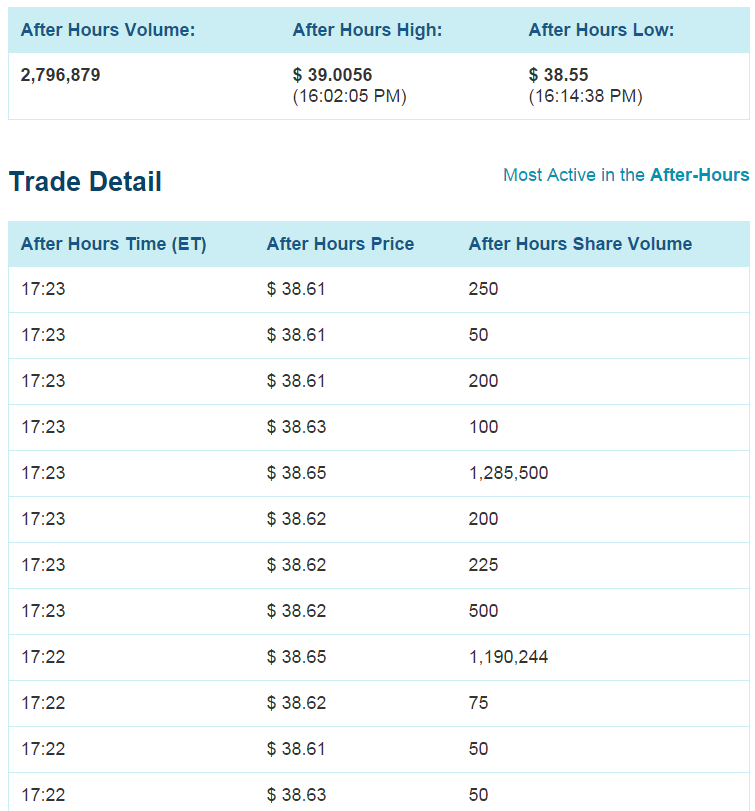Click the 16:14:38 PM timestamp
Viewport: 755px width, 811px height.
[x=585, y=96]
